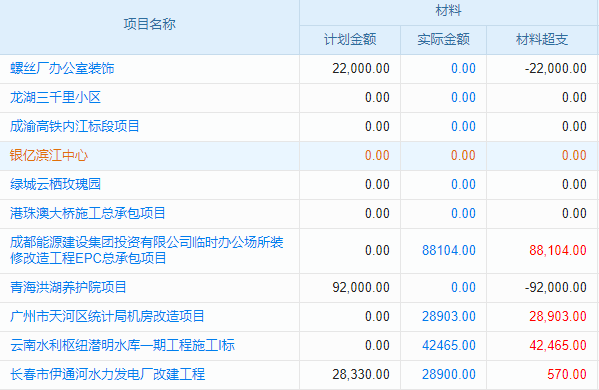Click actual amount 0.00 for 绿城云栖玫瑰园
Image resolution: width=599 pixels, height=390 pixels.
point(463,184)
